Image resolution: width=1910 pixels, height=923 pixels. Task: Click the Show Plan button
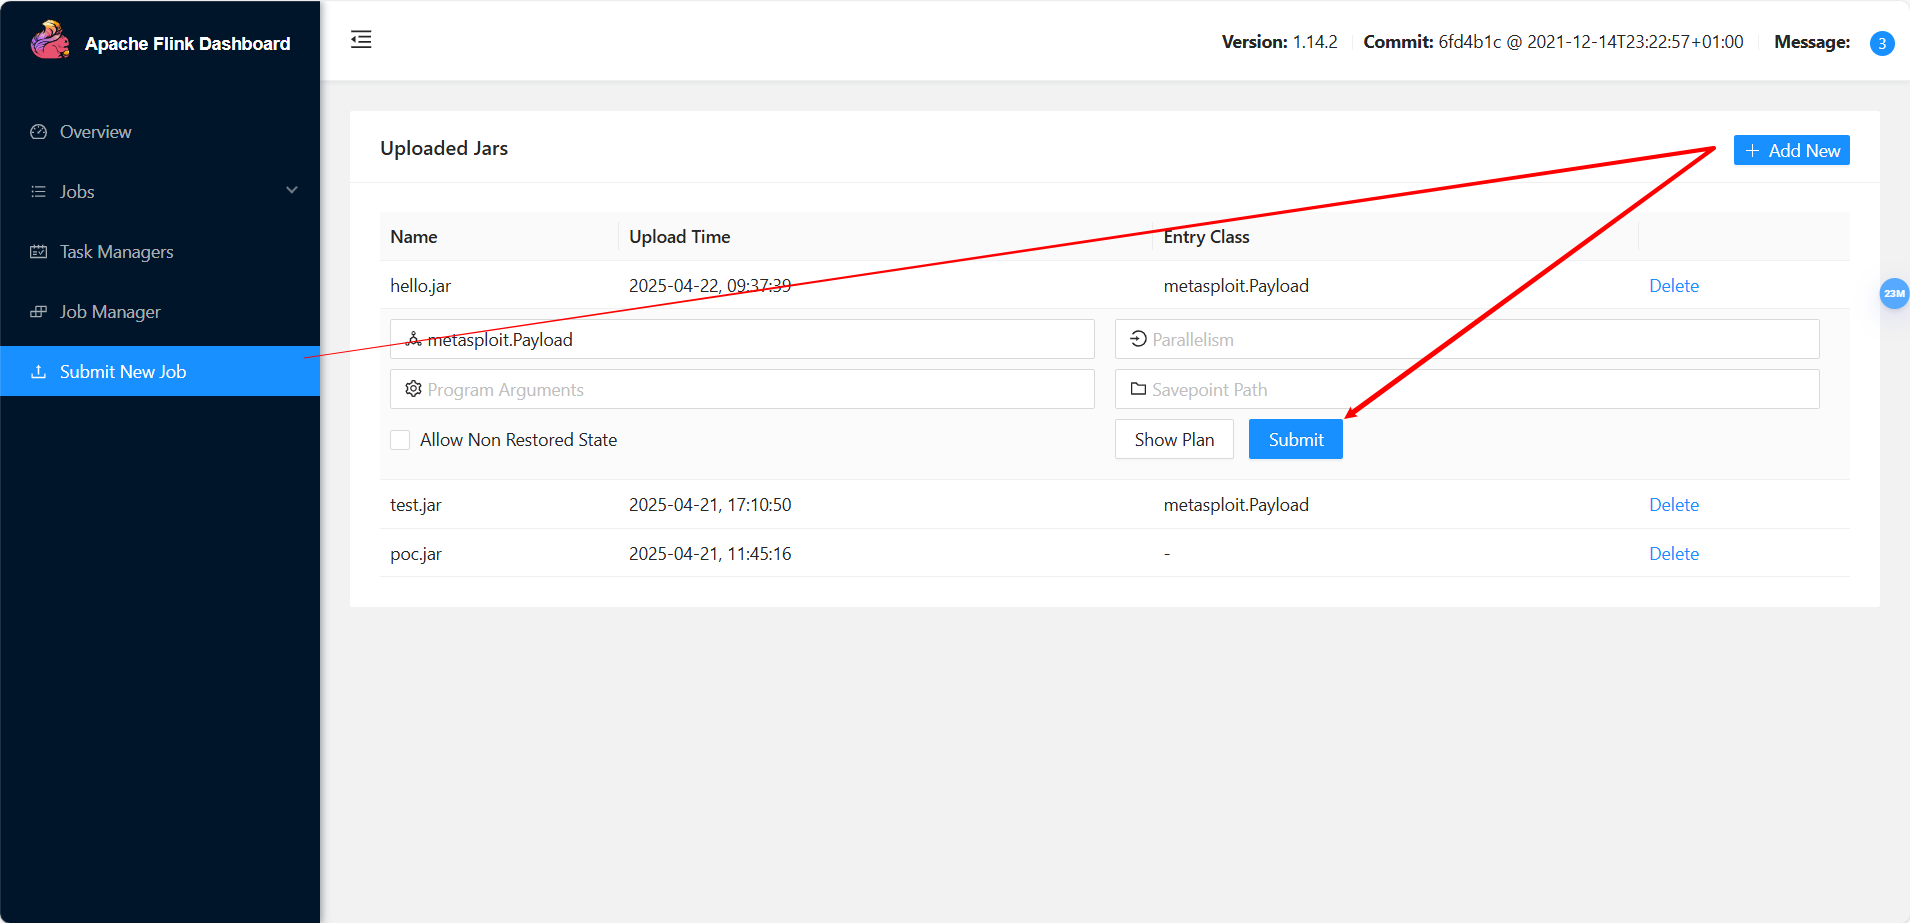coord(1174,439)
